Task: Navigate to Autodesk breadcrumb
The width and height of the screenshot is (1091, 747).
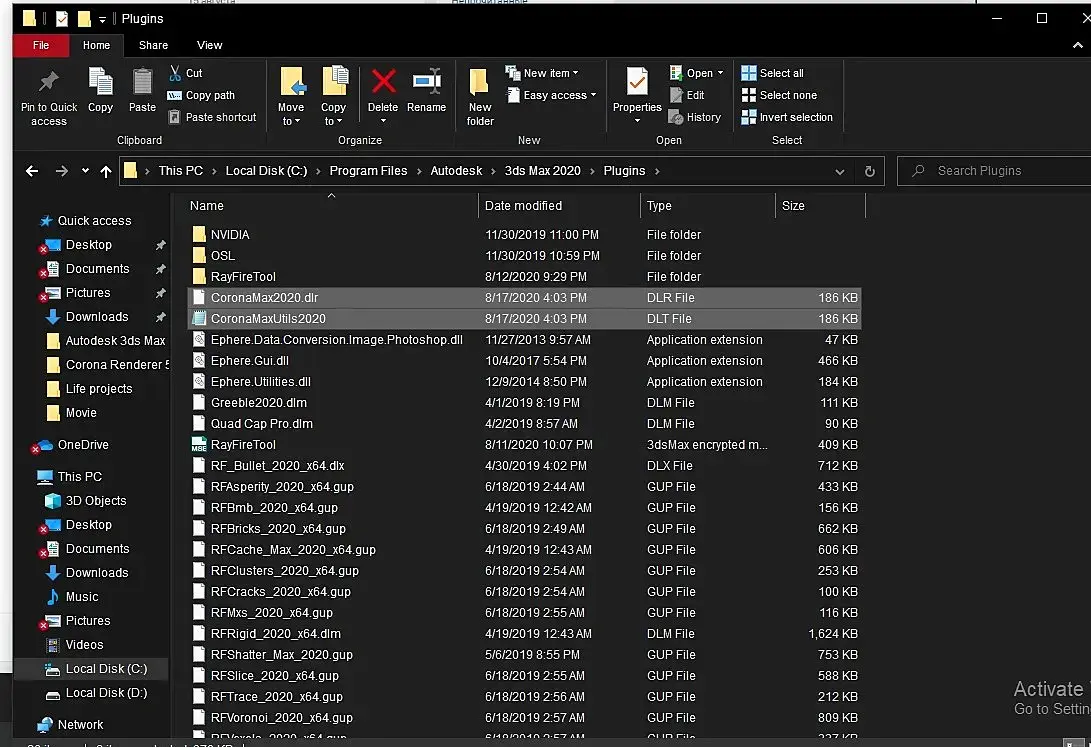Action: pyautogui.click(x=456, y=171)
